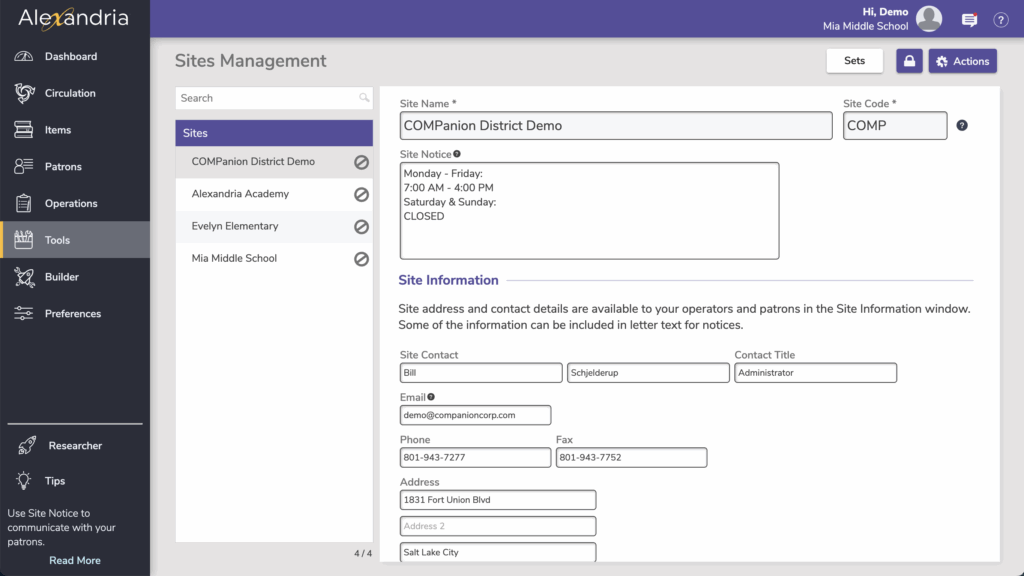Click the Sites list header

[274, 133]
